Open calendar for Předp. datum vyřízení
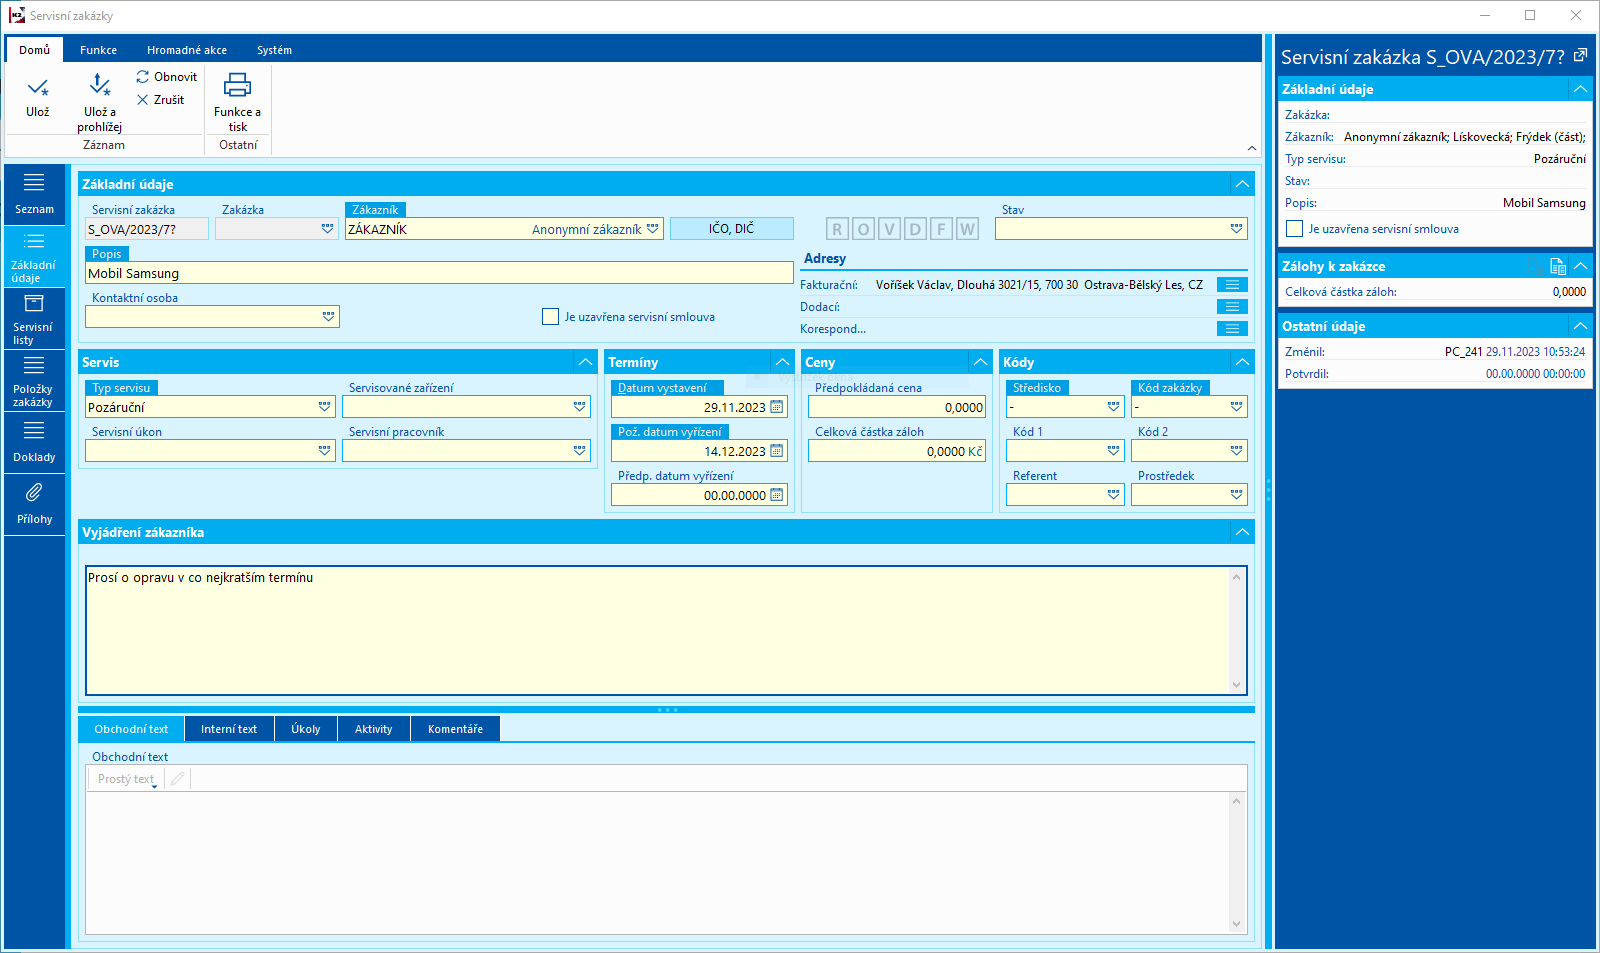 (x=777, y=495)
